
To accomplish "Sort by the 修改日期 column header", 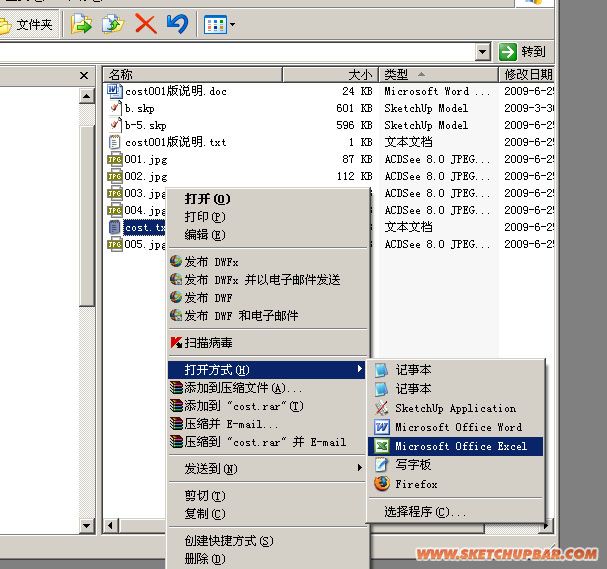I will 526,74.
